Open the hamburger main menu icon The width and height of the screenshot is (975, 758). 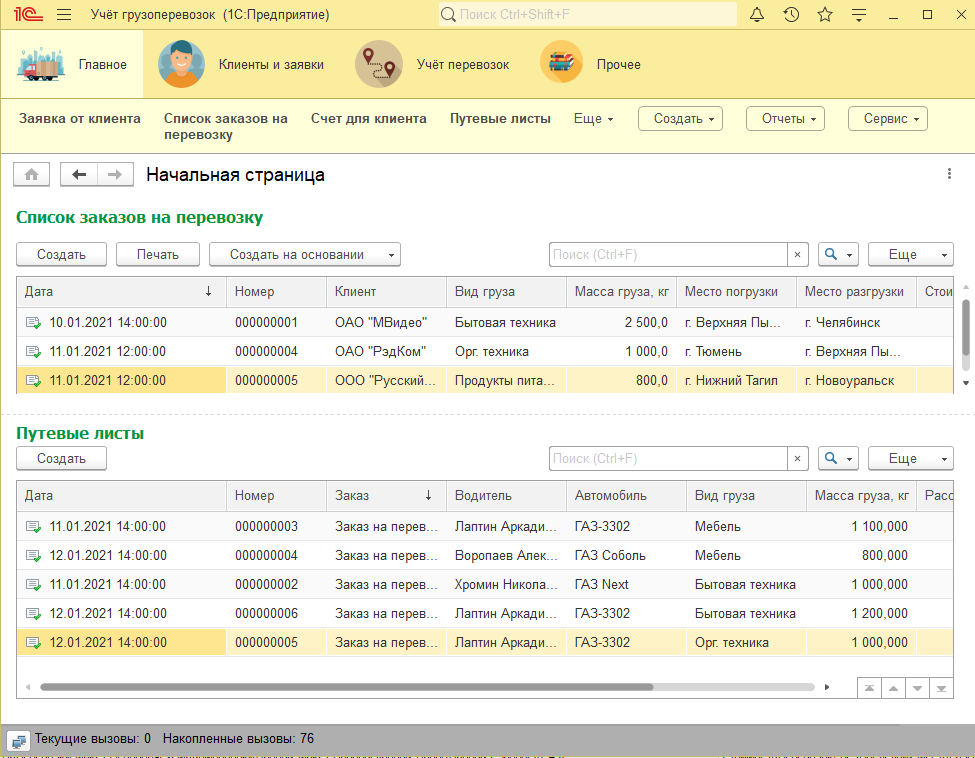[64, 14]
